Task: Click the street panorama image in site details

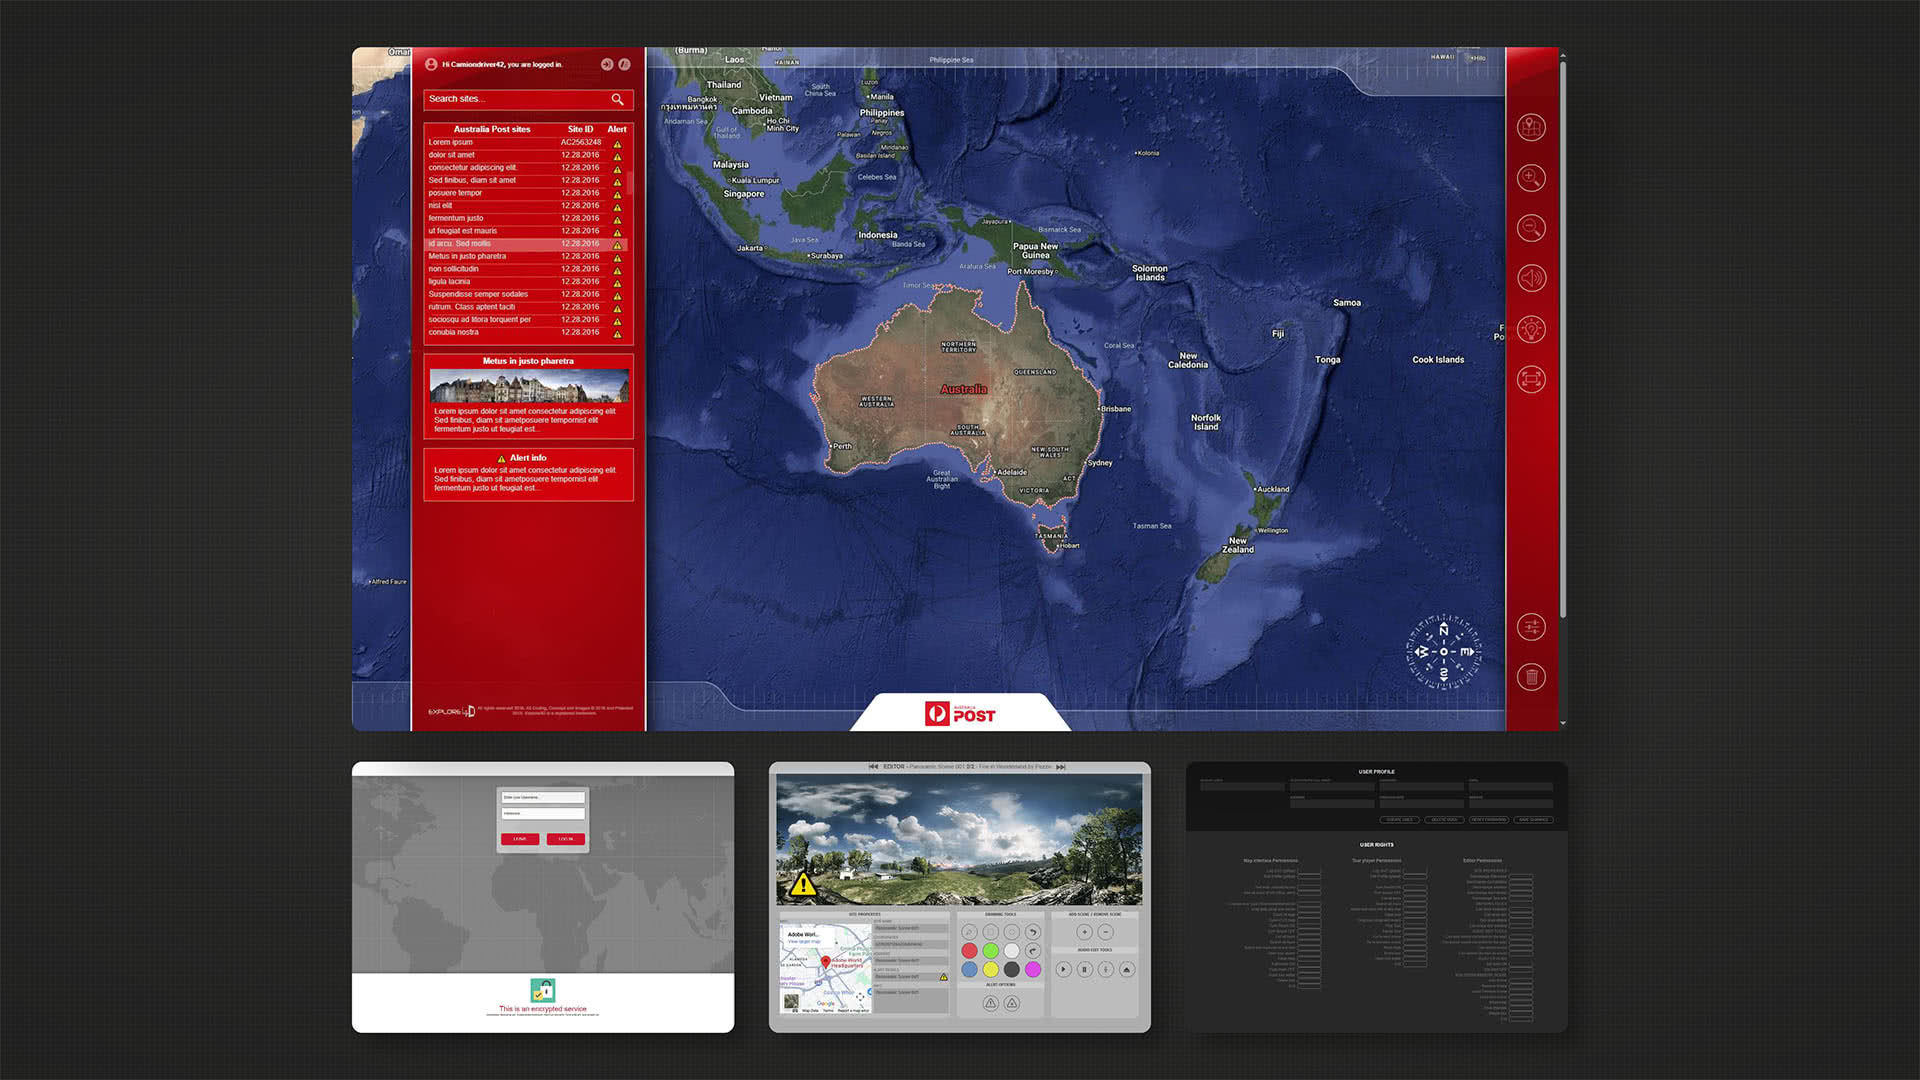Action: tap(529, 385)
